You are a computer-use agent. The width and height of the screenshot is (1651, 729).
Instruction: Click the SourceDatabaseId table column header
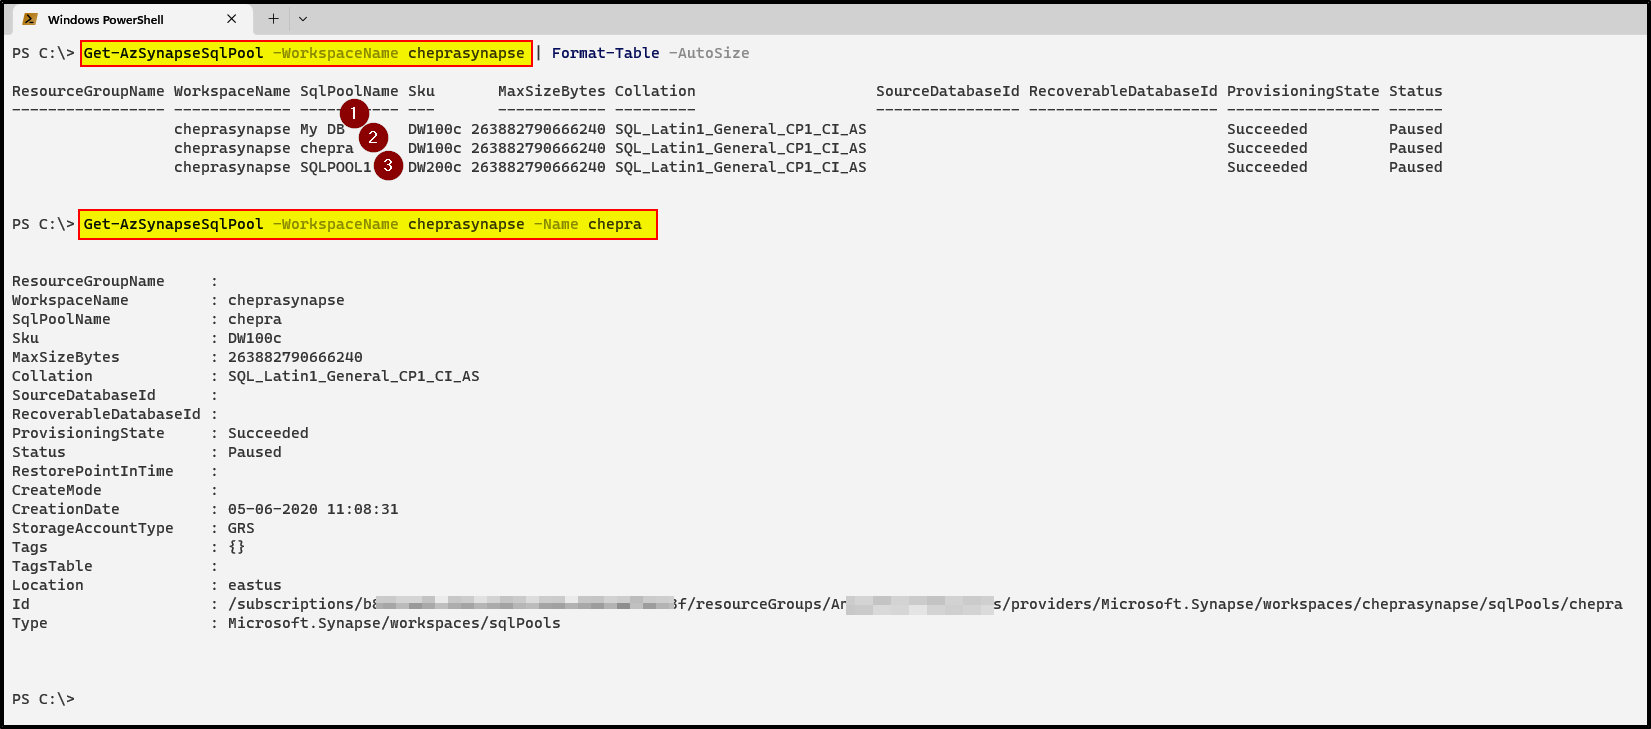tap(948, 91)
